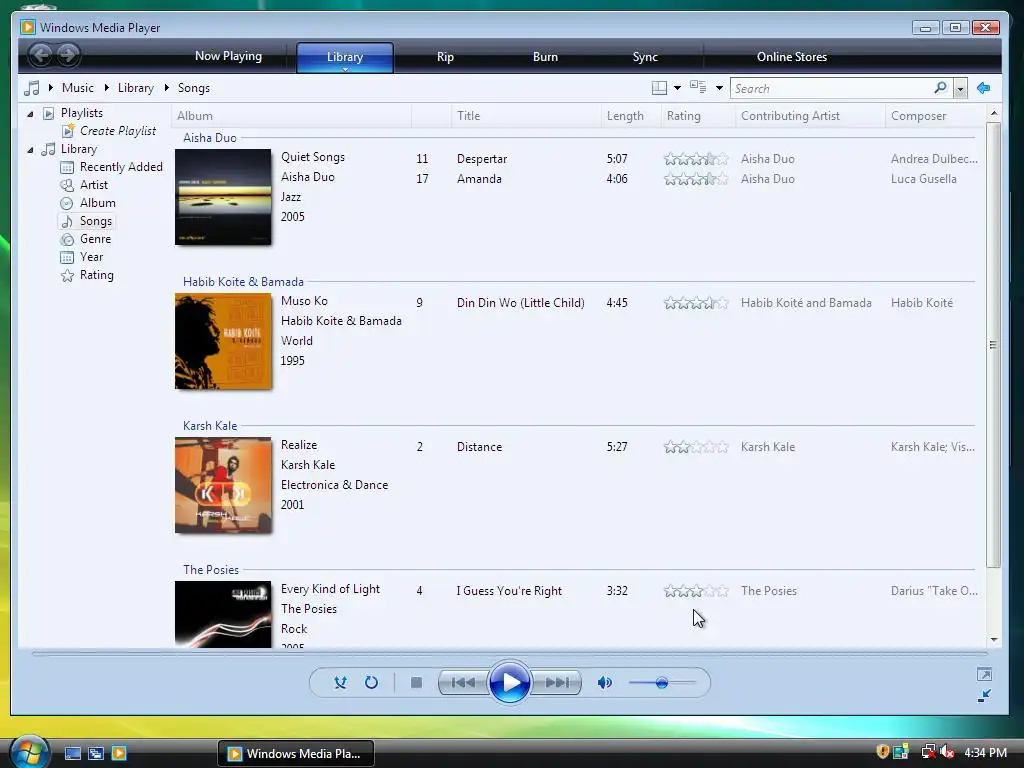This screenshot has height=768, width=1024.
Task: Click the blue list pane arrow
Action: coord(984,88)
